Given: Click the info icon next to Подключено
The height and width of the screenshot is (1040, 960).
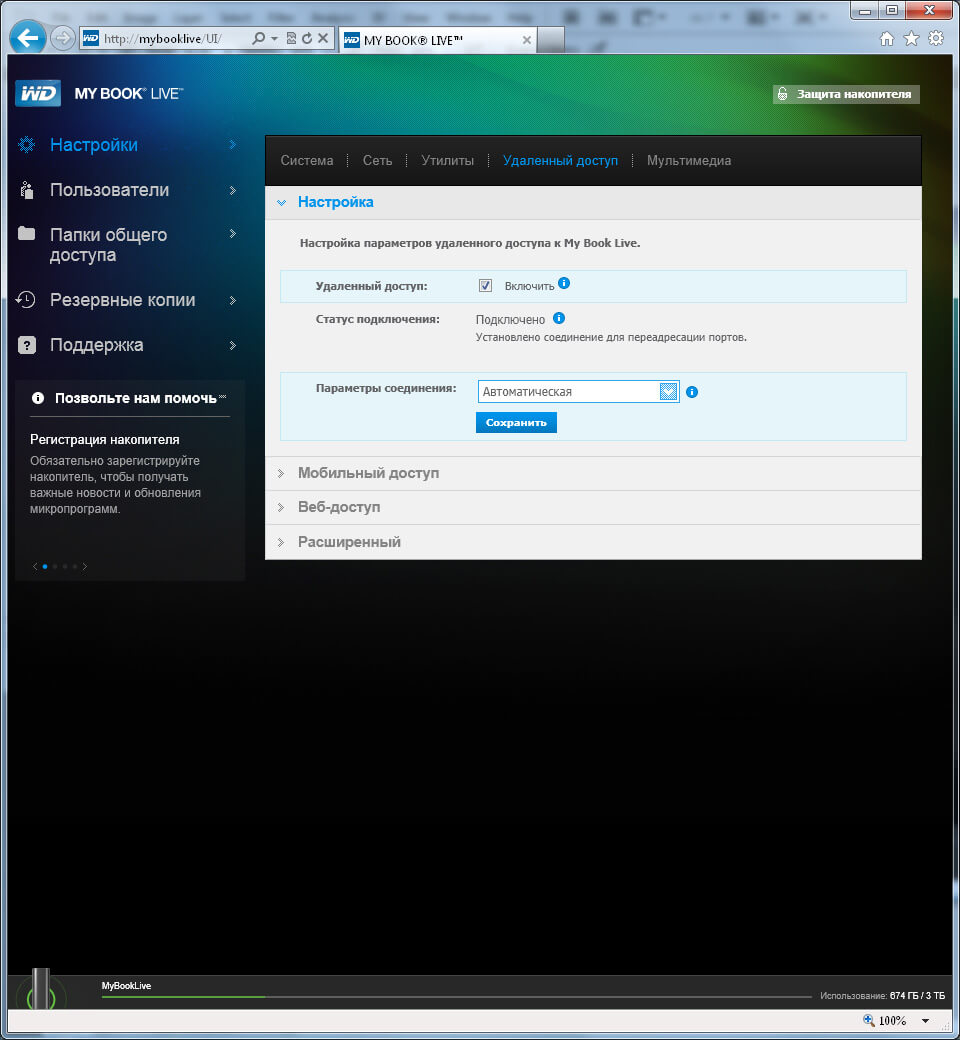Looking at the screenshot, I should point(559,318).
